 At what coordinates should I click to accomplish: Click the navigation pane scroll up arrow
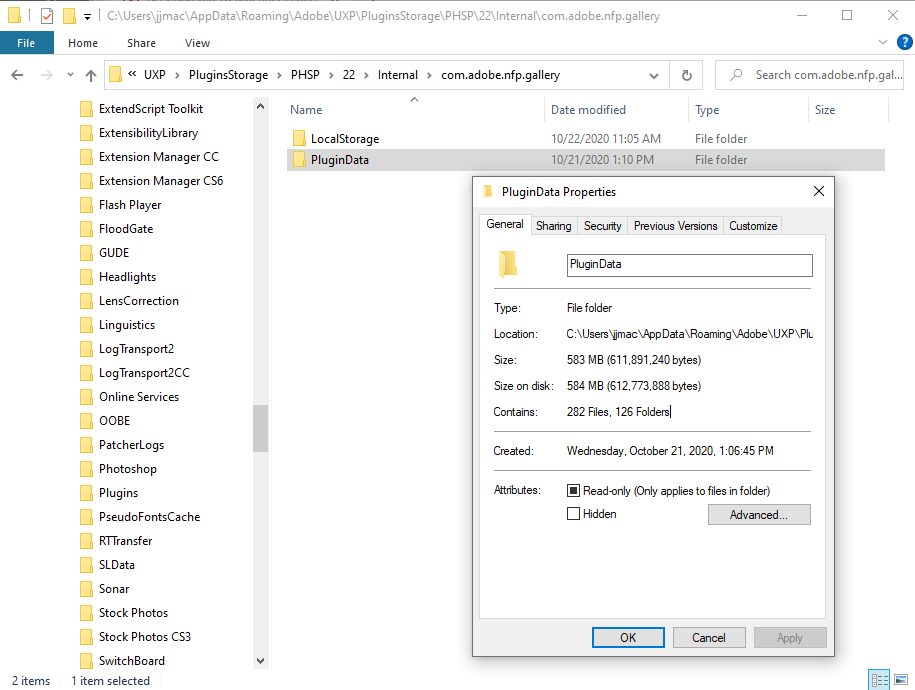click(260, 106)
